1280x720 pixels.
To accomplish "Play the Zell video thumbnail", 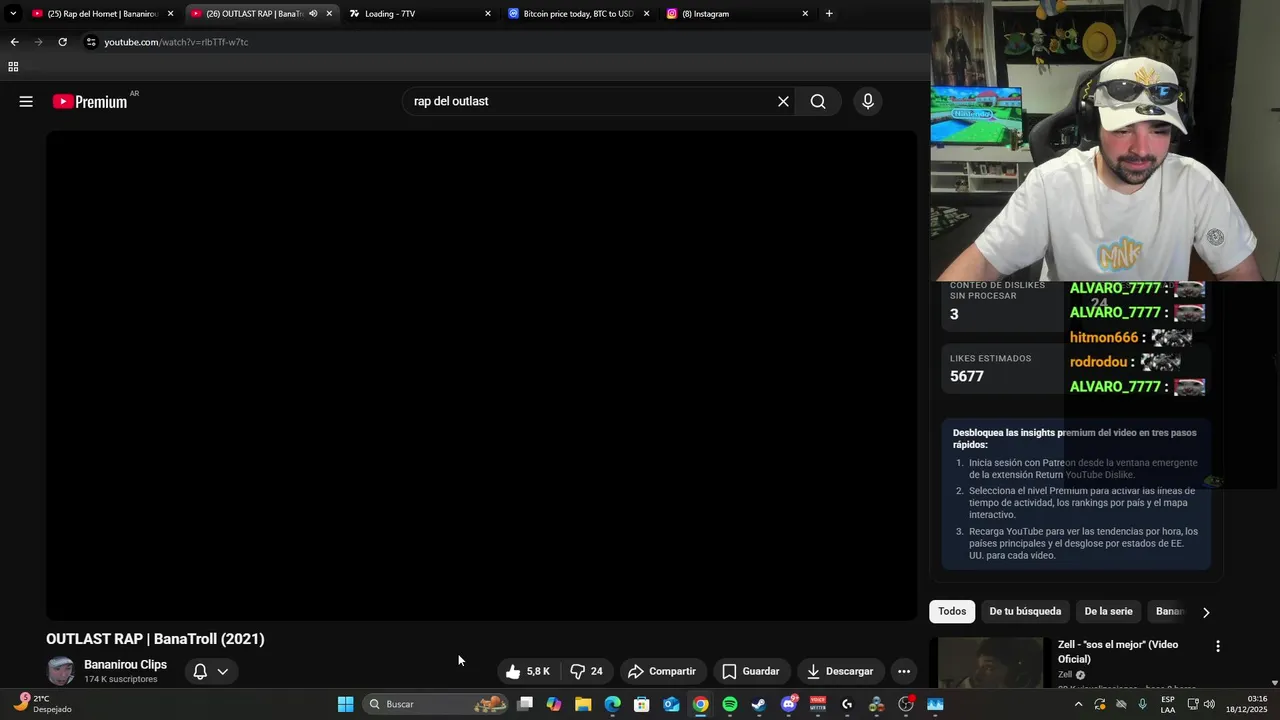I will click(990, 663).
